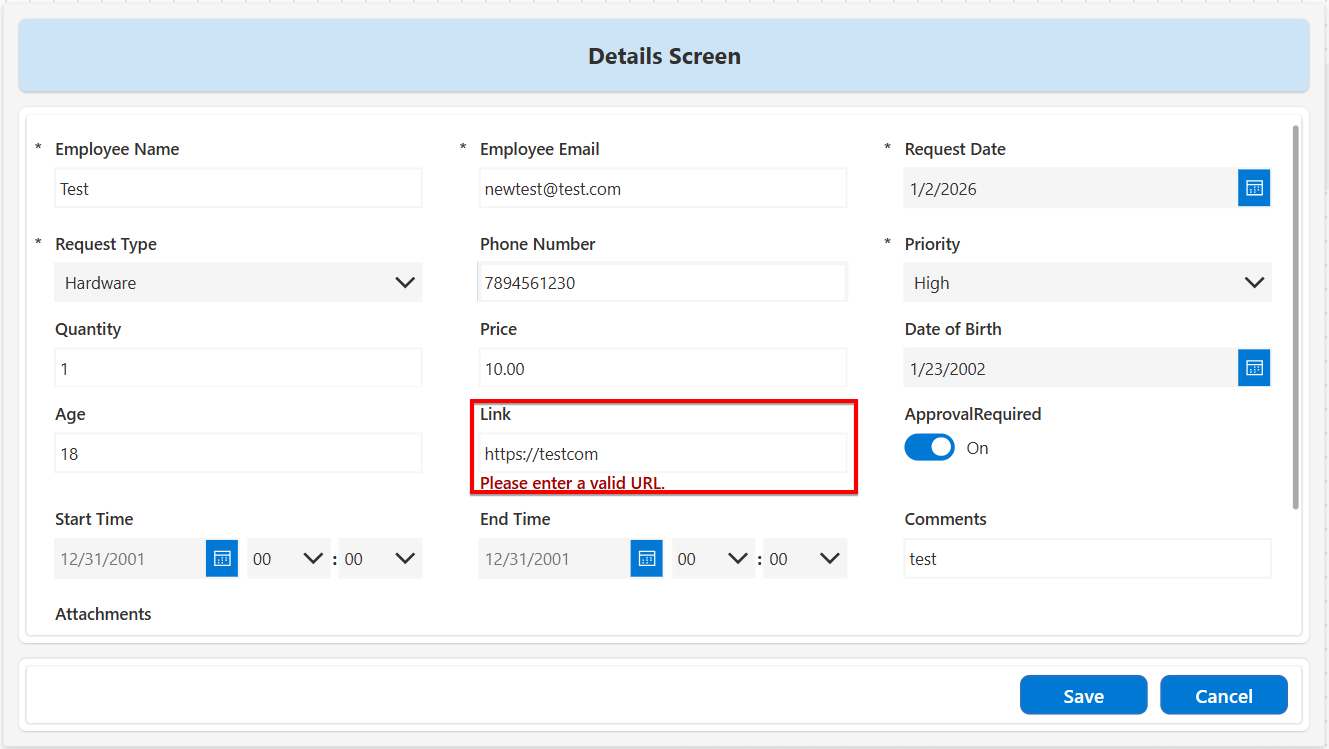
Task: Open the Start Time hour dropdown
Action: click(x=288, y=559)
